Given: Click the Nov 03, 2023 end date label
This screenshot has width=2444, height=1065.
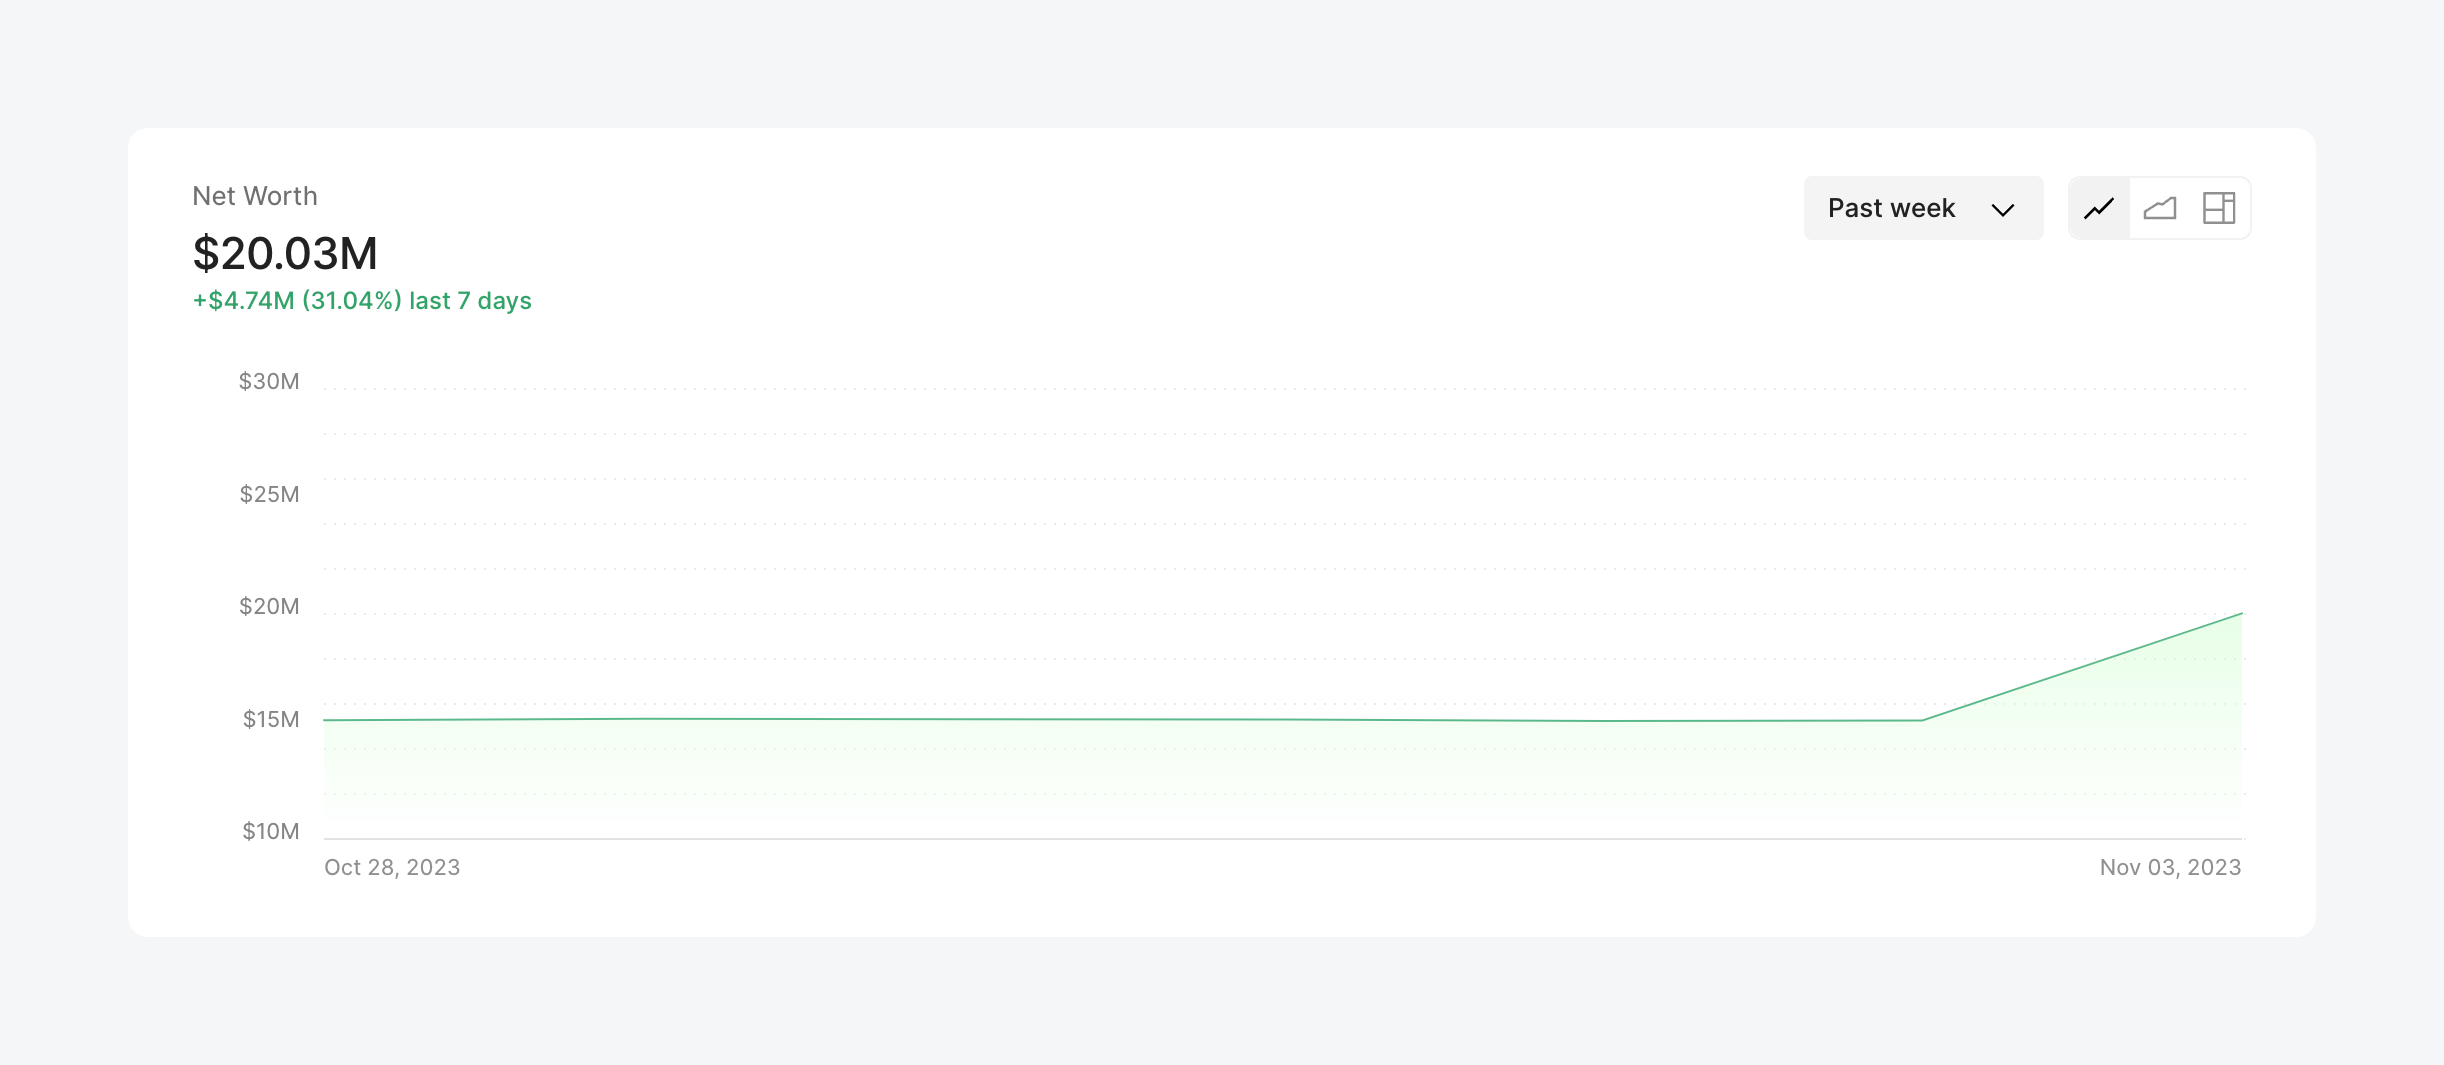Looking at the screenshot, I should pyautogui.click(x=2170, y=867).
